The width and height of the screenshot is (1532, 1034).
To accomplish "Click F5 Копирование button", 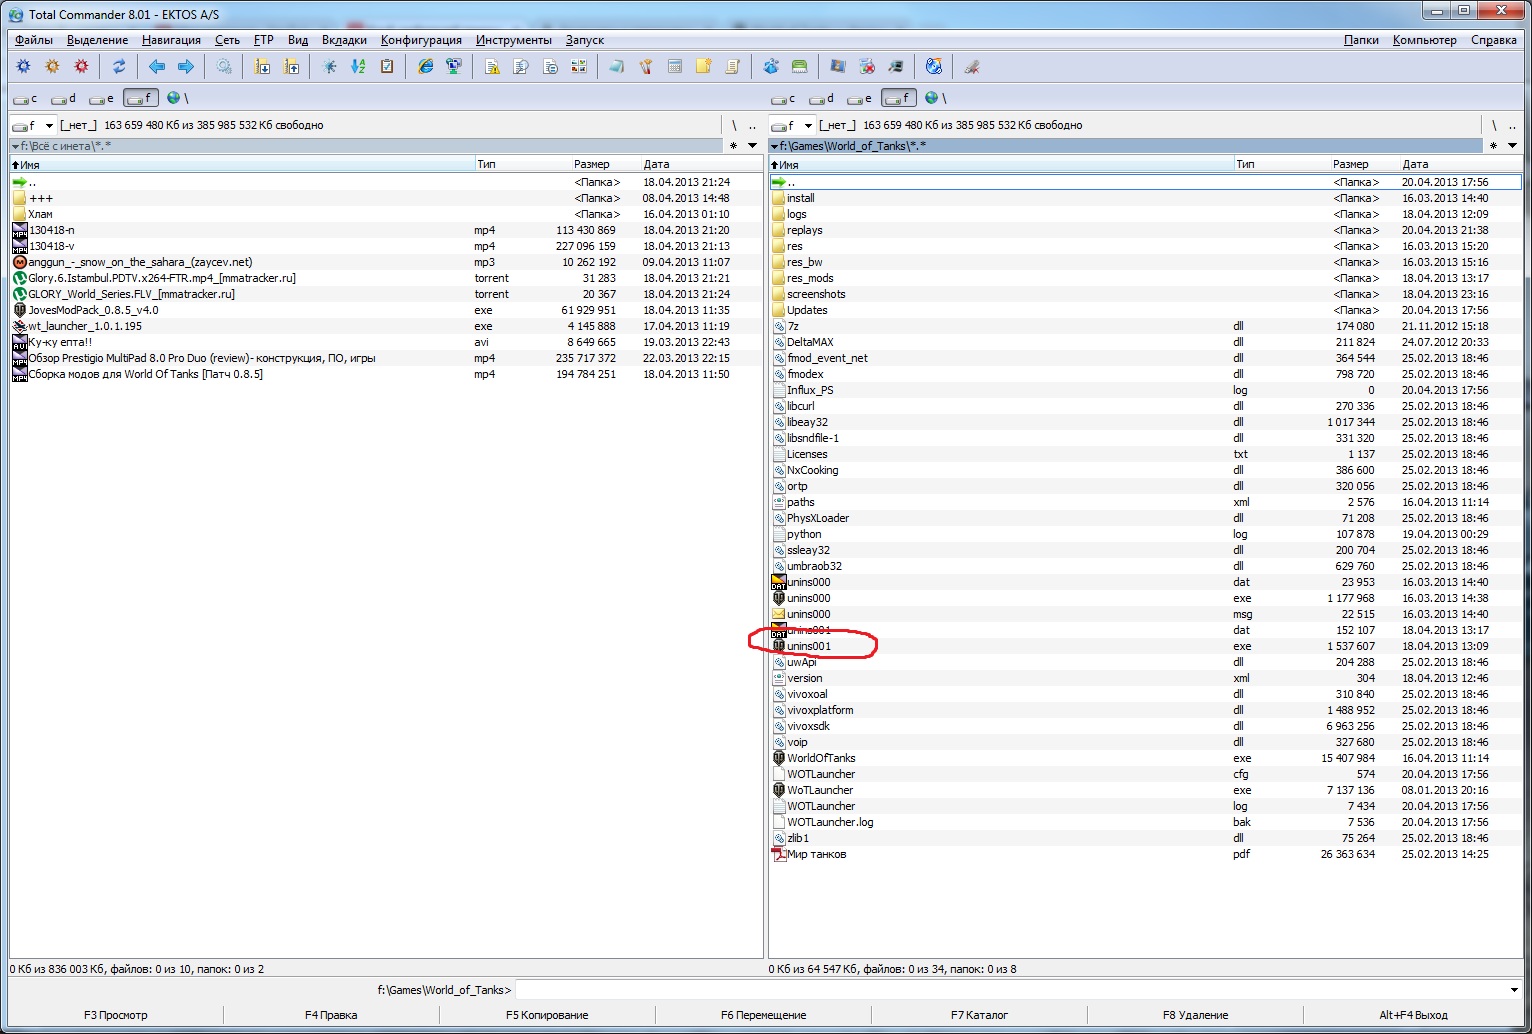I will point(547,1015).
